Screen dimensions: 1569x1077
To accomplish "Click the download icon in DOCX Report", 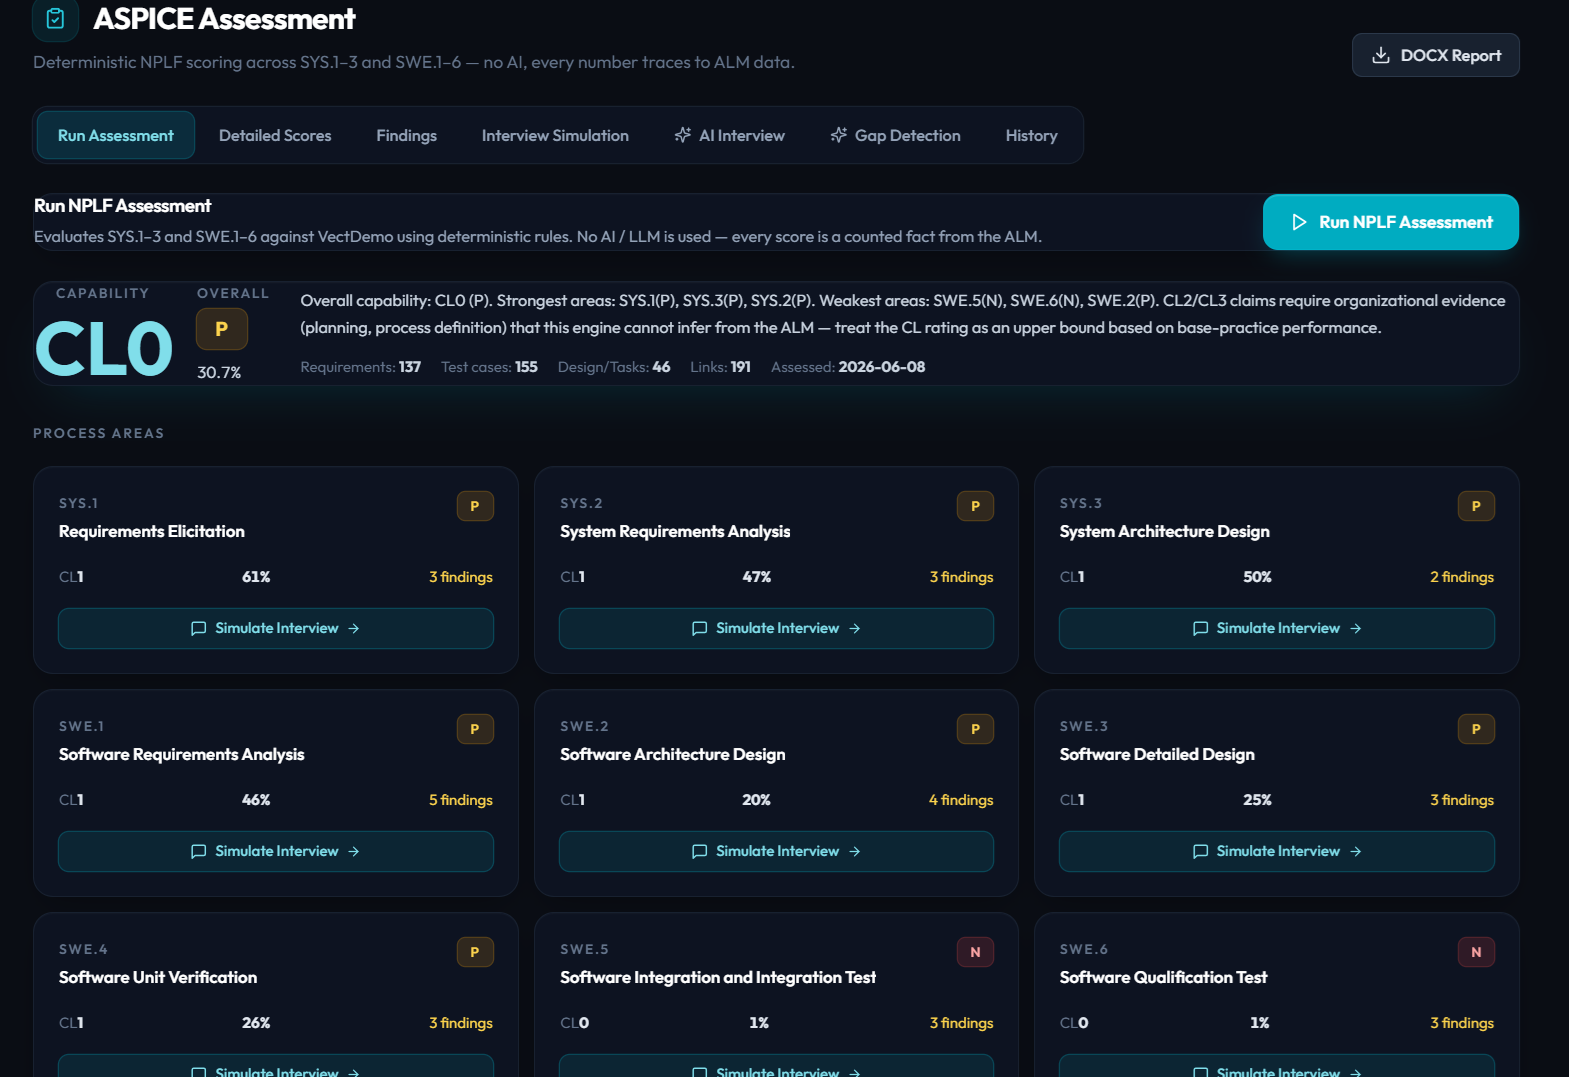I will (x=1381, y=55).
